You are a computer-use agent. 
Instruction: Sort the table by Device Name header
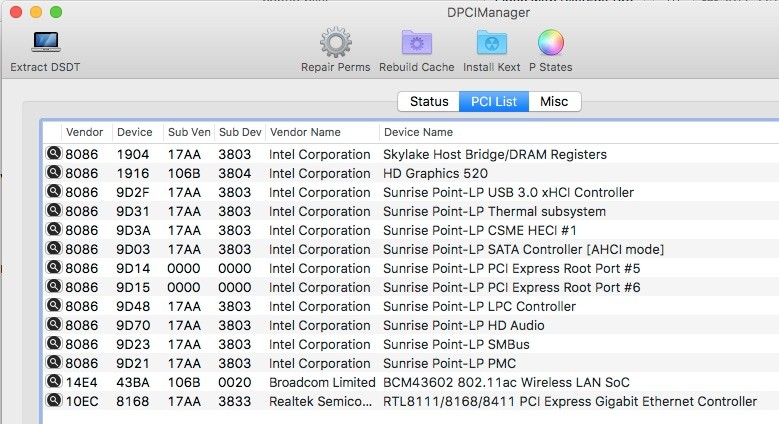pos(418,132)
